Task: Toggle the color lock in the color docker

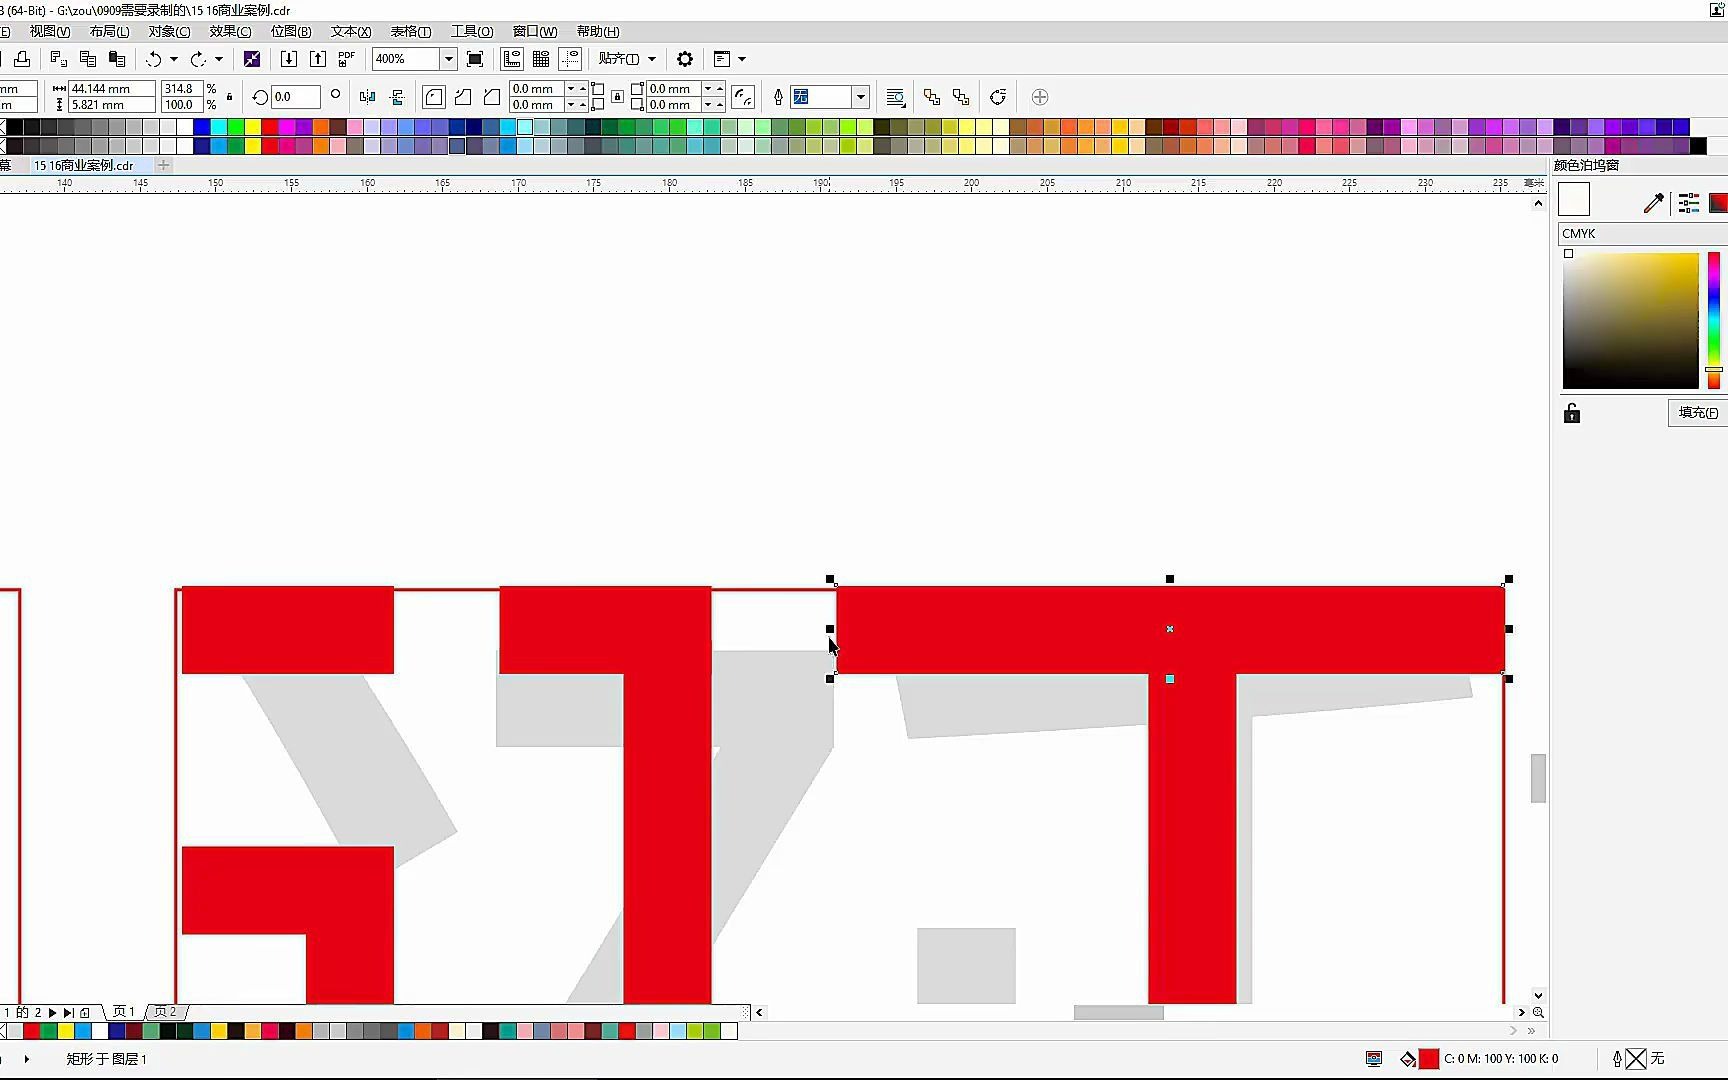Action: click(x=1572, y=413)
